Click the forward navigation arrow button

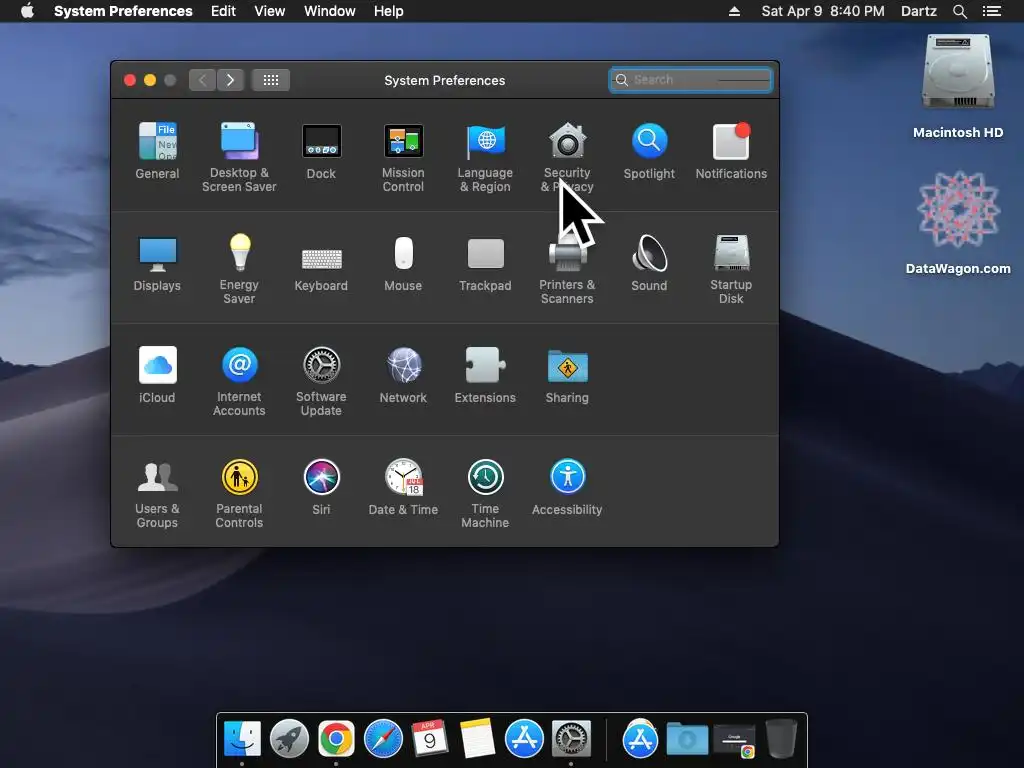(x=231, y=80)
